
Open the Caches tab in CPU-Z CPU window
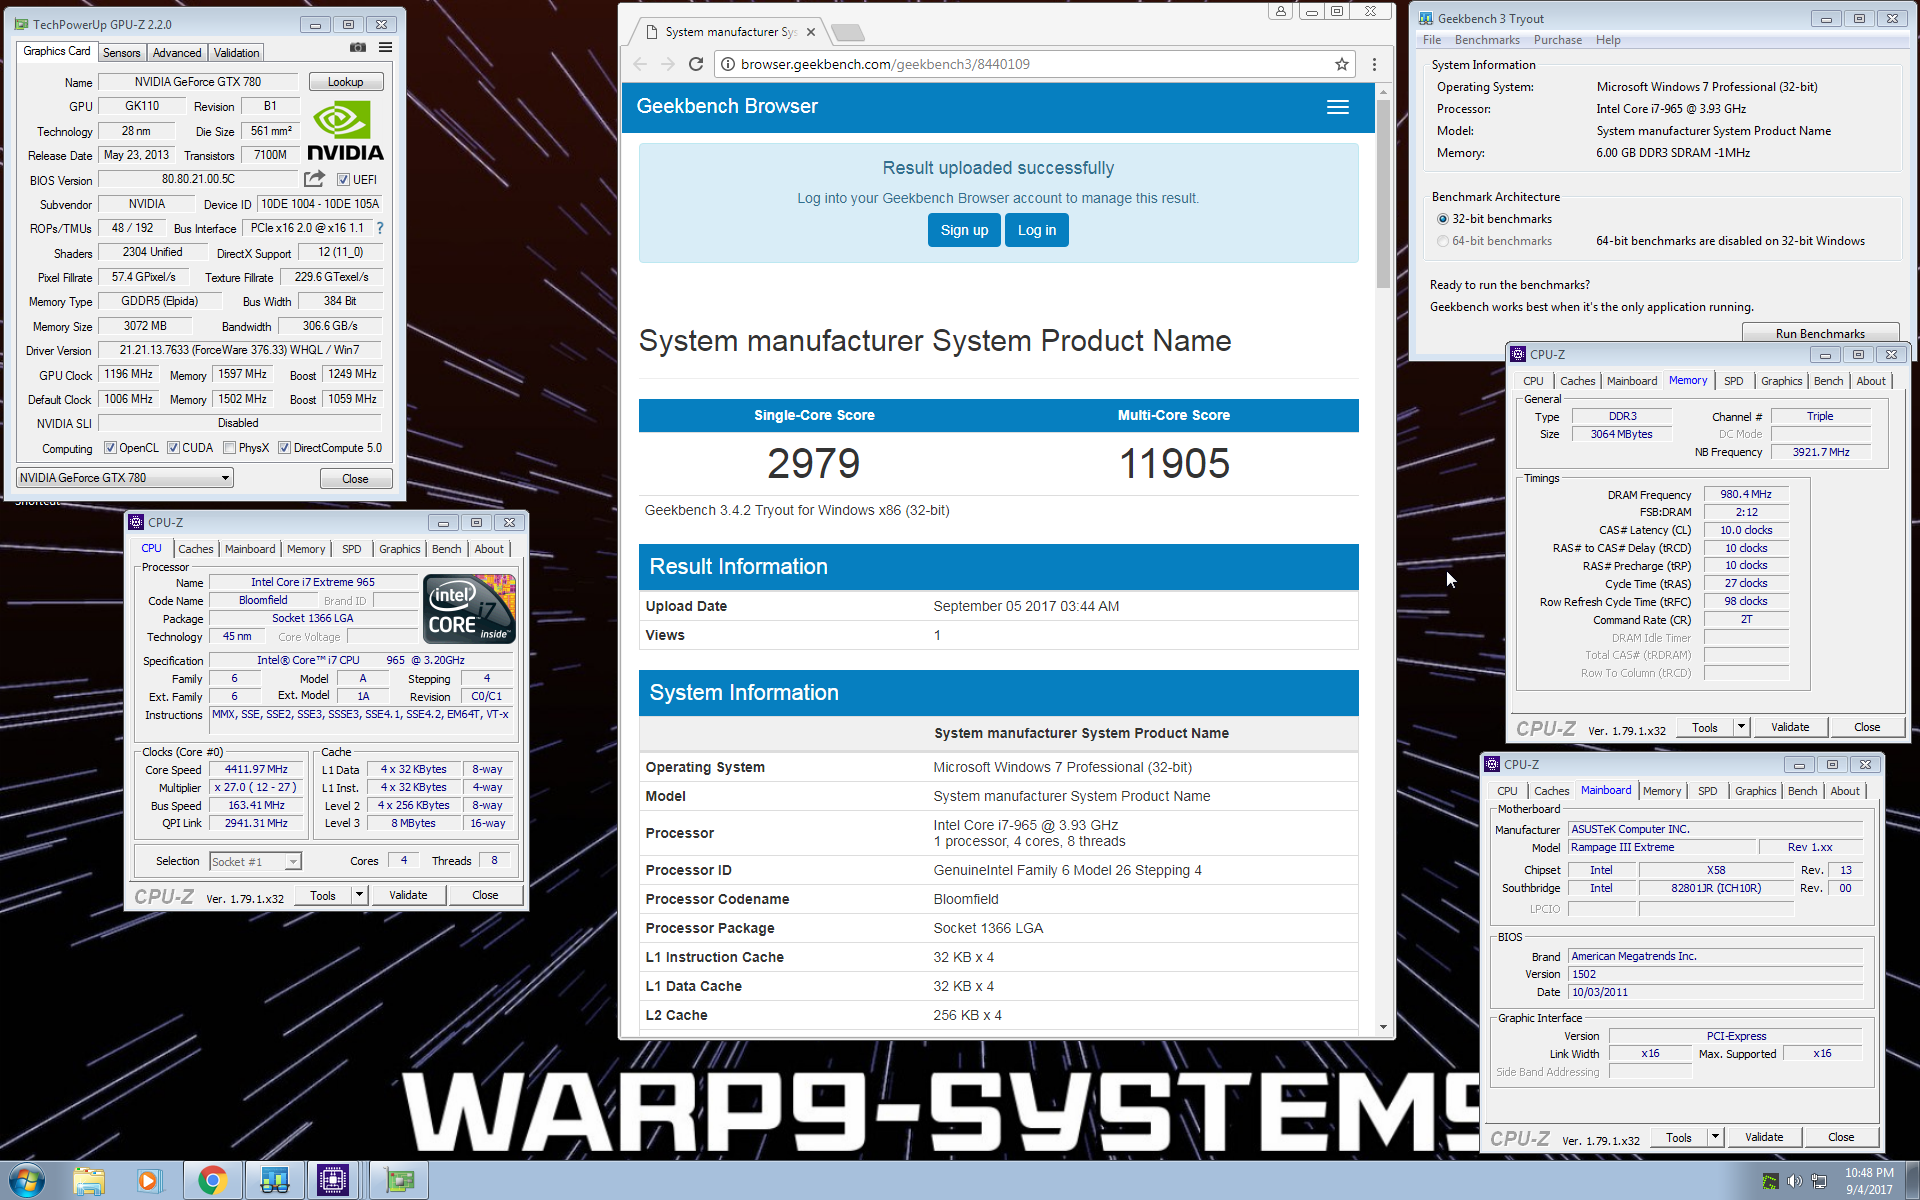[196, 549]
